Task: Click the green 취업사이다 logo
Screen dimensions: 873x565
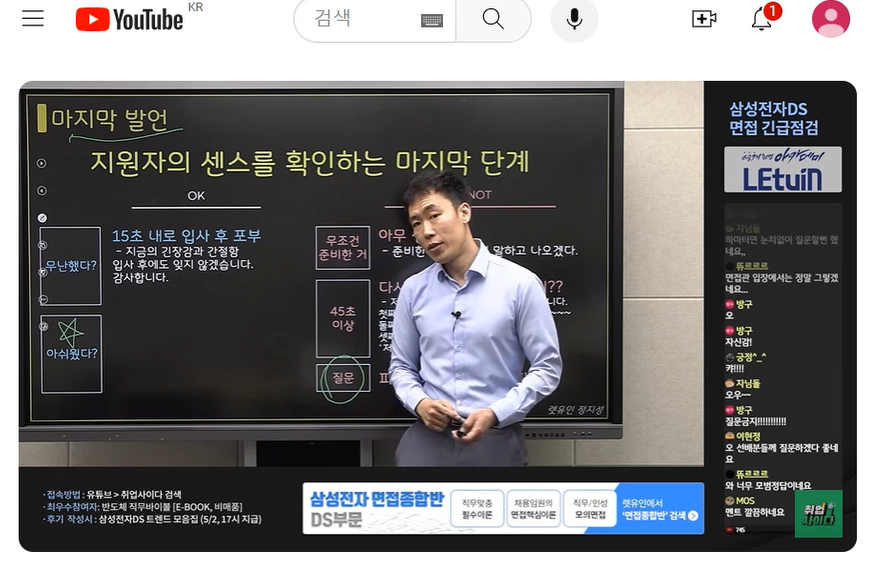Action: pyautogui.click(x=818, y=514)
